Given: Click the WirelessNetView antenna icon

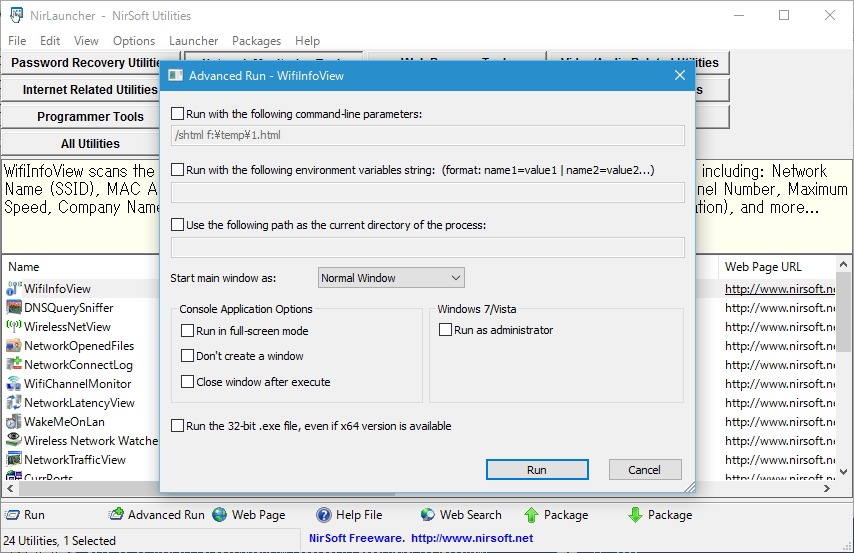Looking at the screenshot, I should click(14, 326).
